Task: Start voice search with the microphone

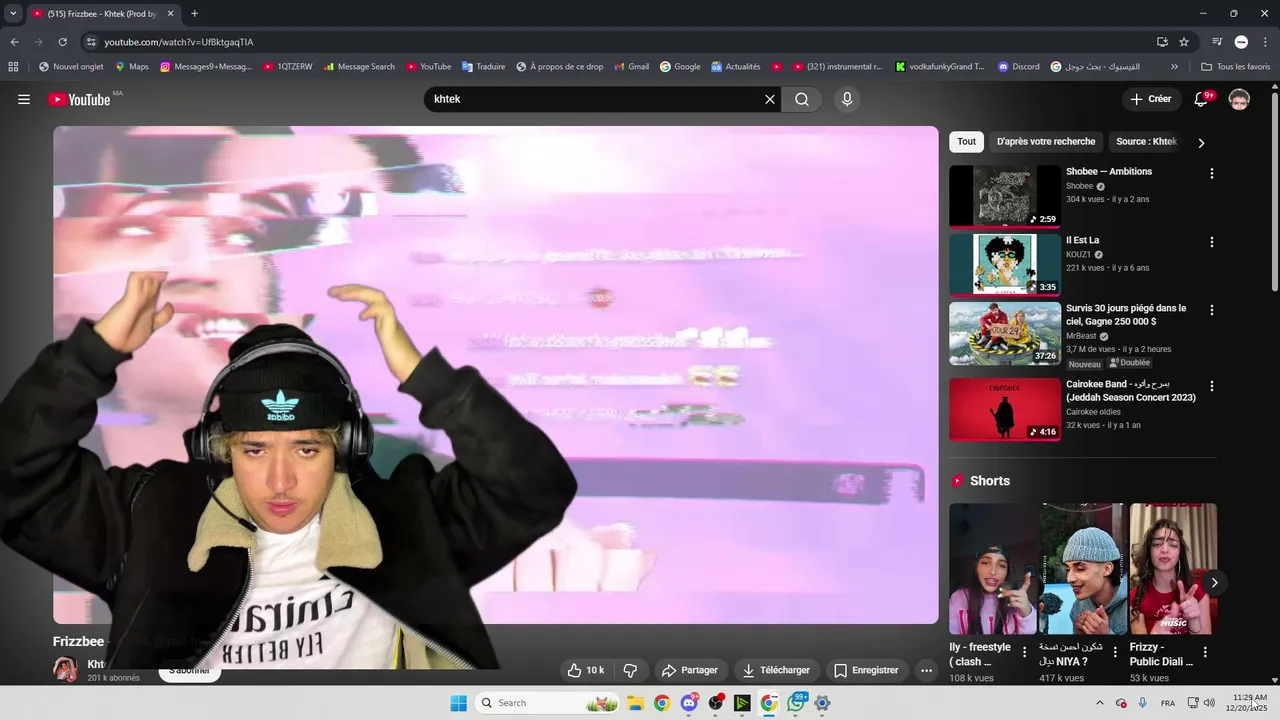Action: pos(847,99)
